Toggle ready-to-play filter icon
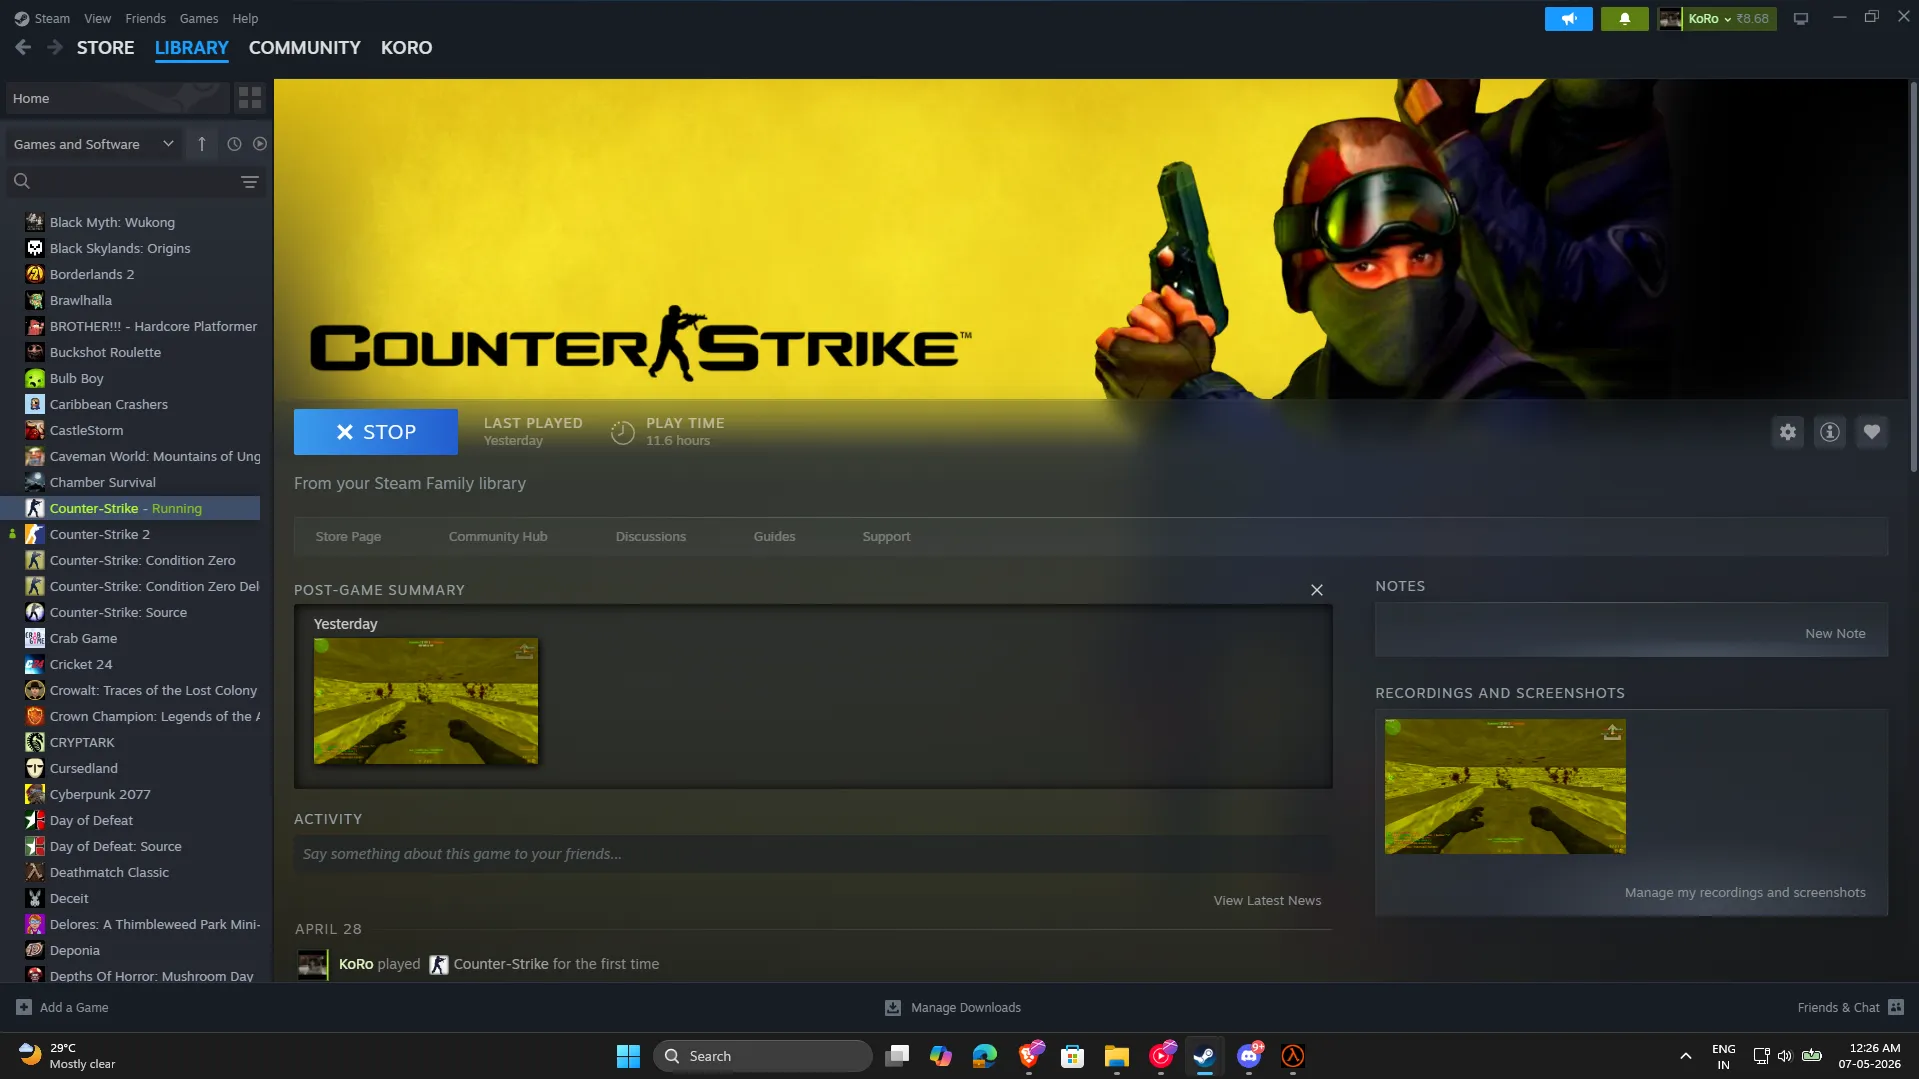1919x1079 pixels. [x=260, y=144]
